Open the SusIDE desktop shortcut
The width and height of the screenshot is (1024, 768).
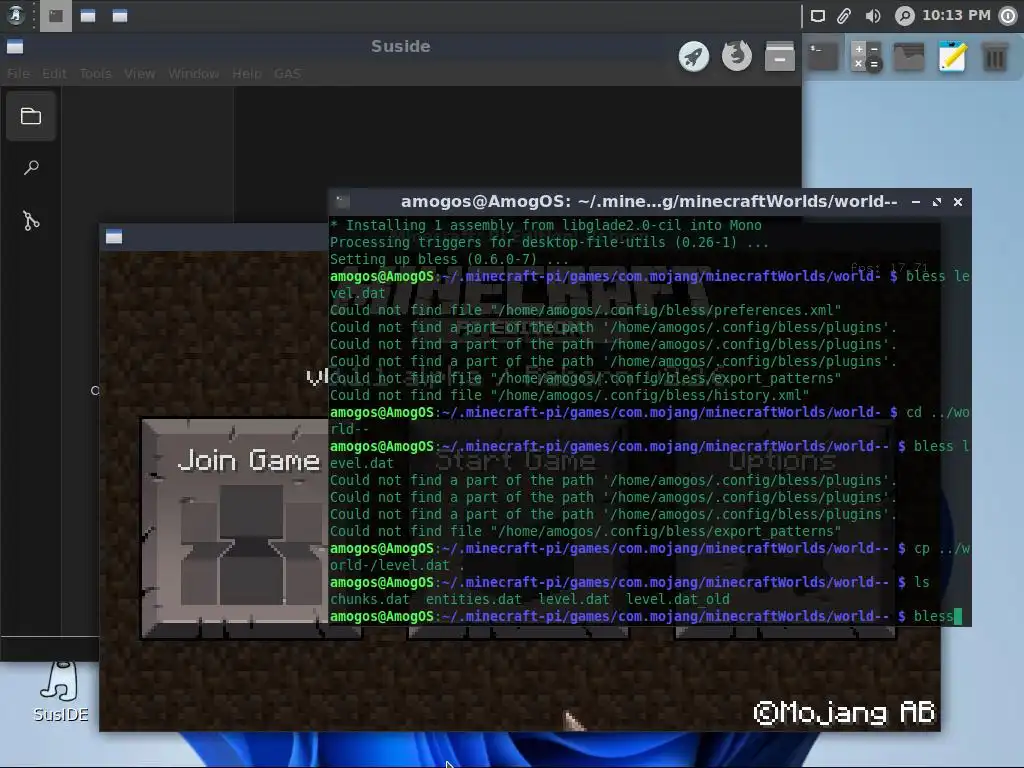(x=60, y=691)
